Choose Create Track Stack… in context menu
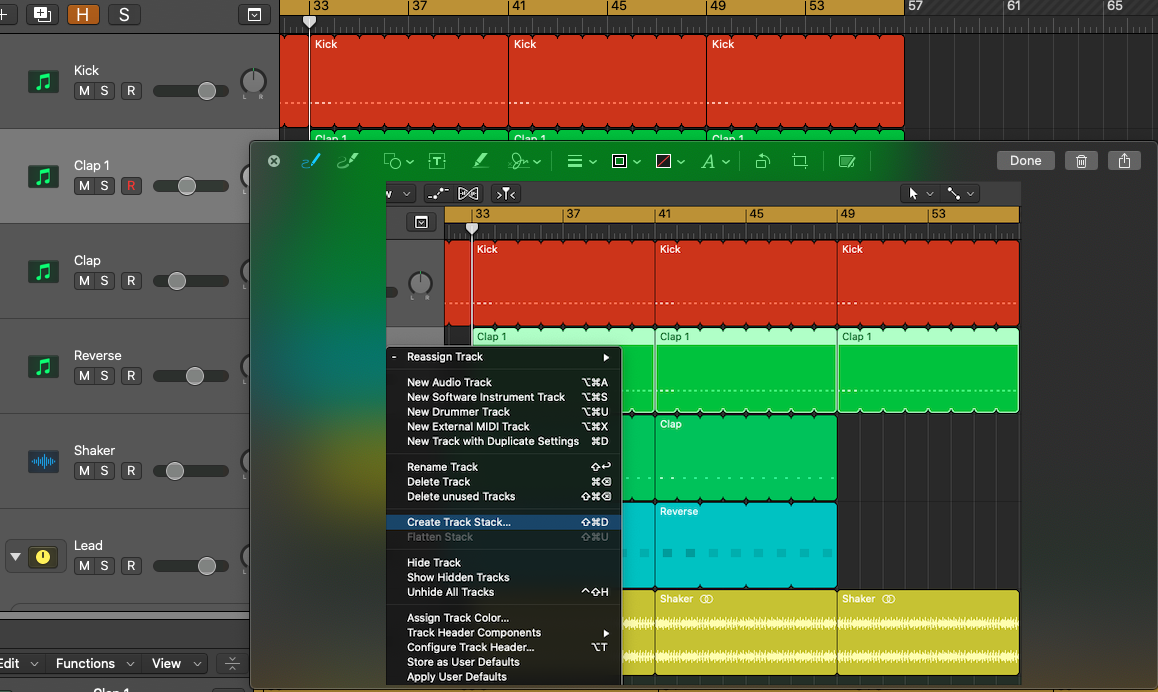This screenshot has width=1158, height=692. [504, 522]
